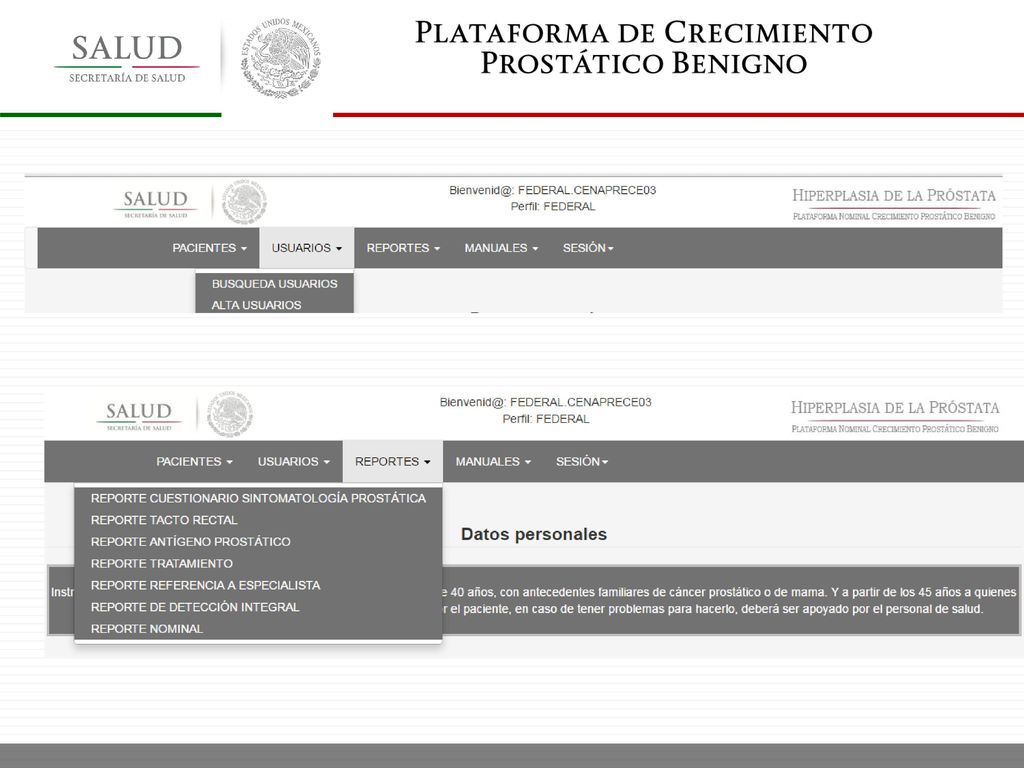Open SESIÓN menu in screenshot with USUARIOS open
This screenshot has width=1024, height=768.
click(588, 248)
